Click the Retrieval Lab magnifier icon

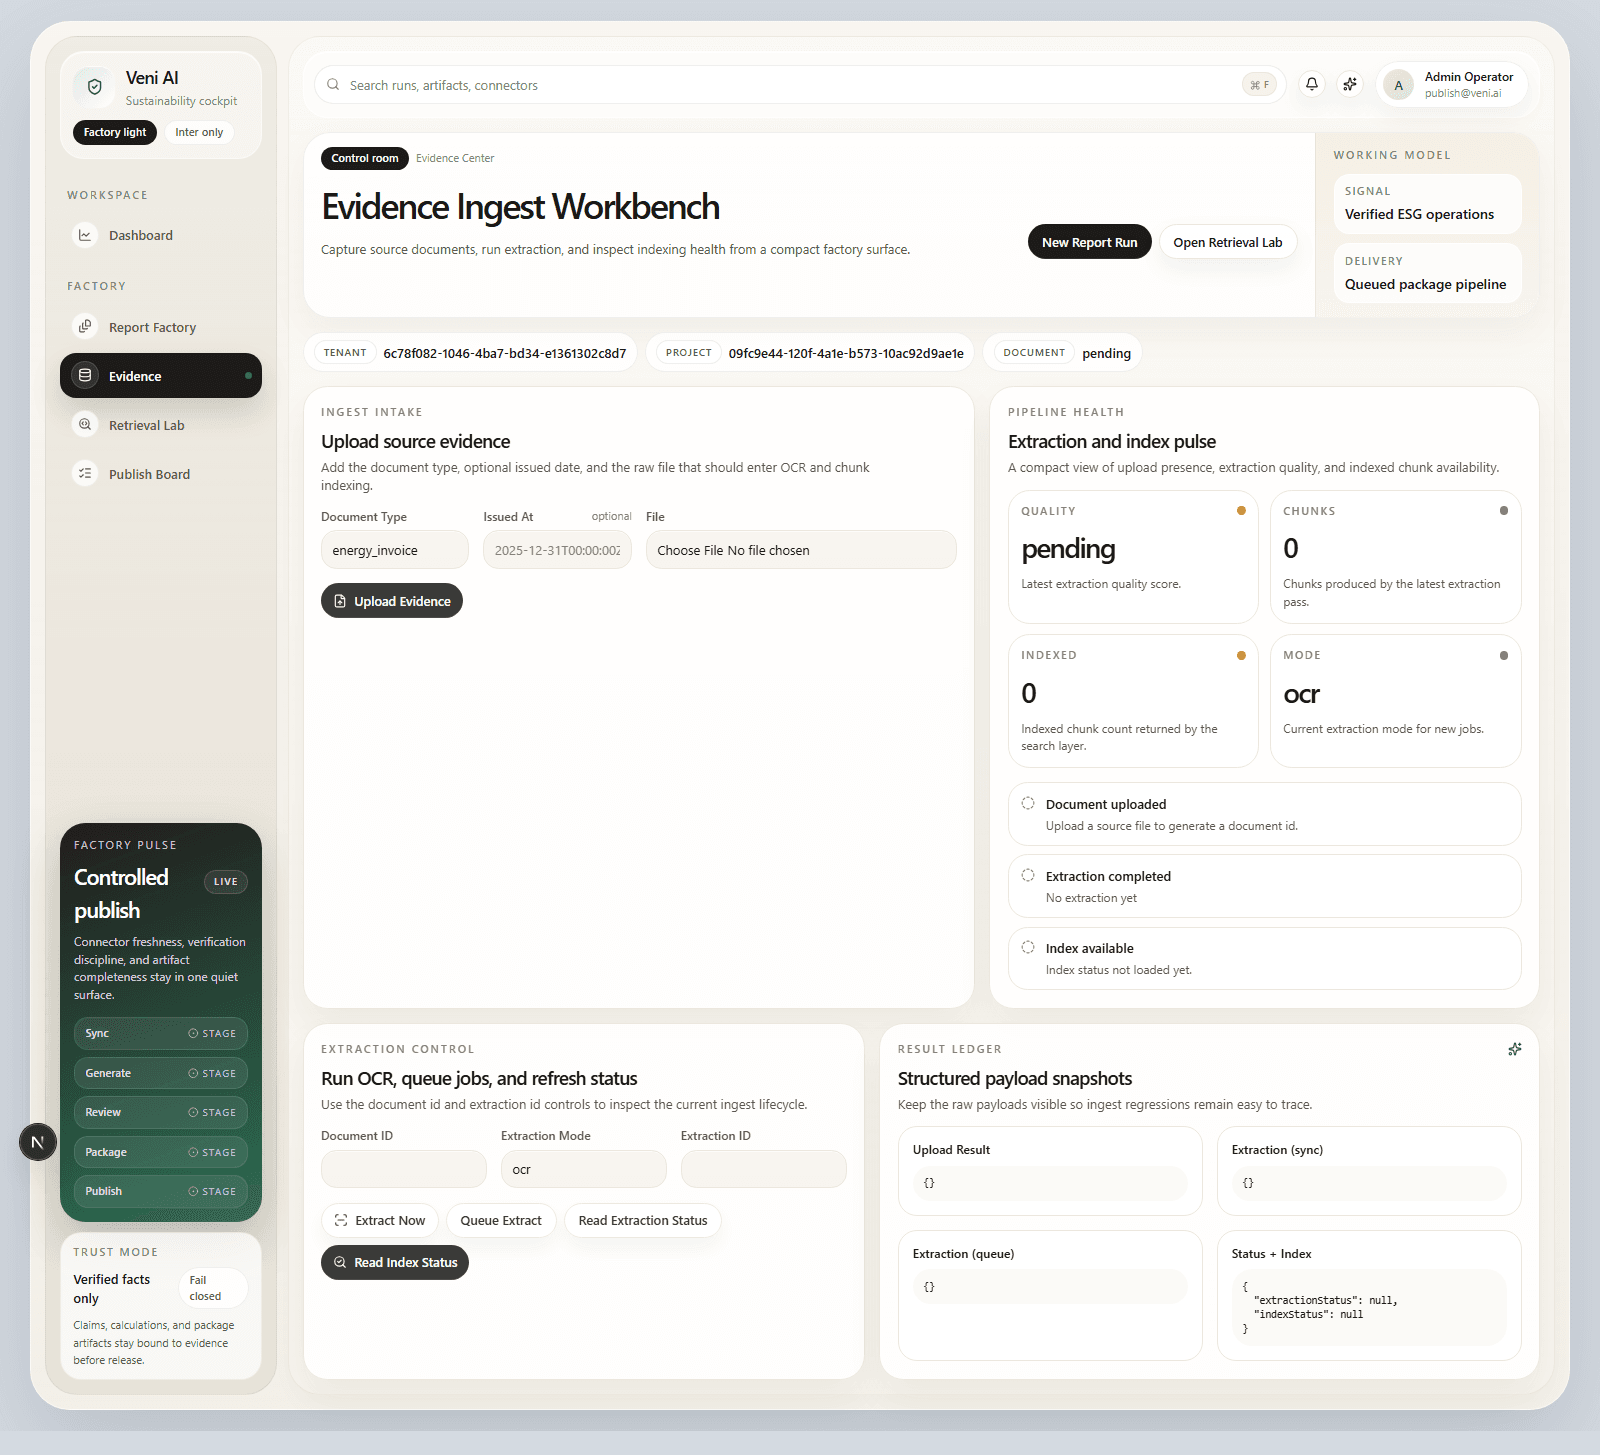(x=85, y=425)
